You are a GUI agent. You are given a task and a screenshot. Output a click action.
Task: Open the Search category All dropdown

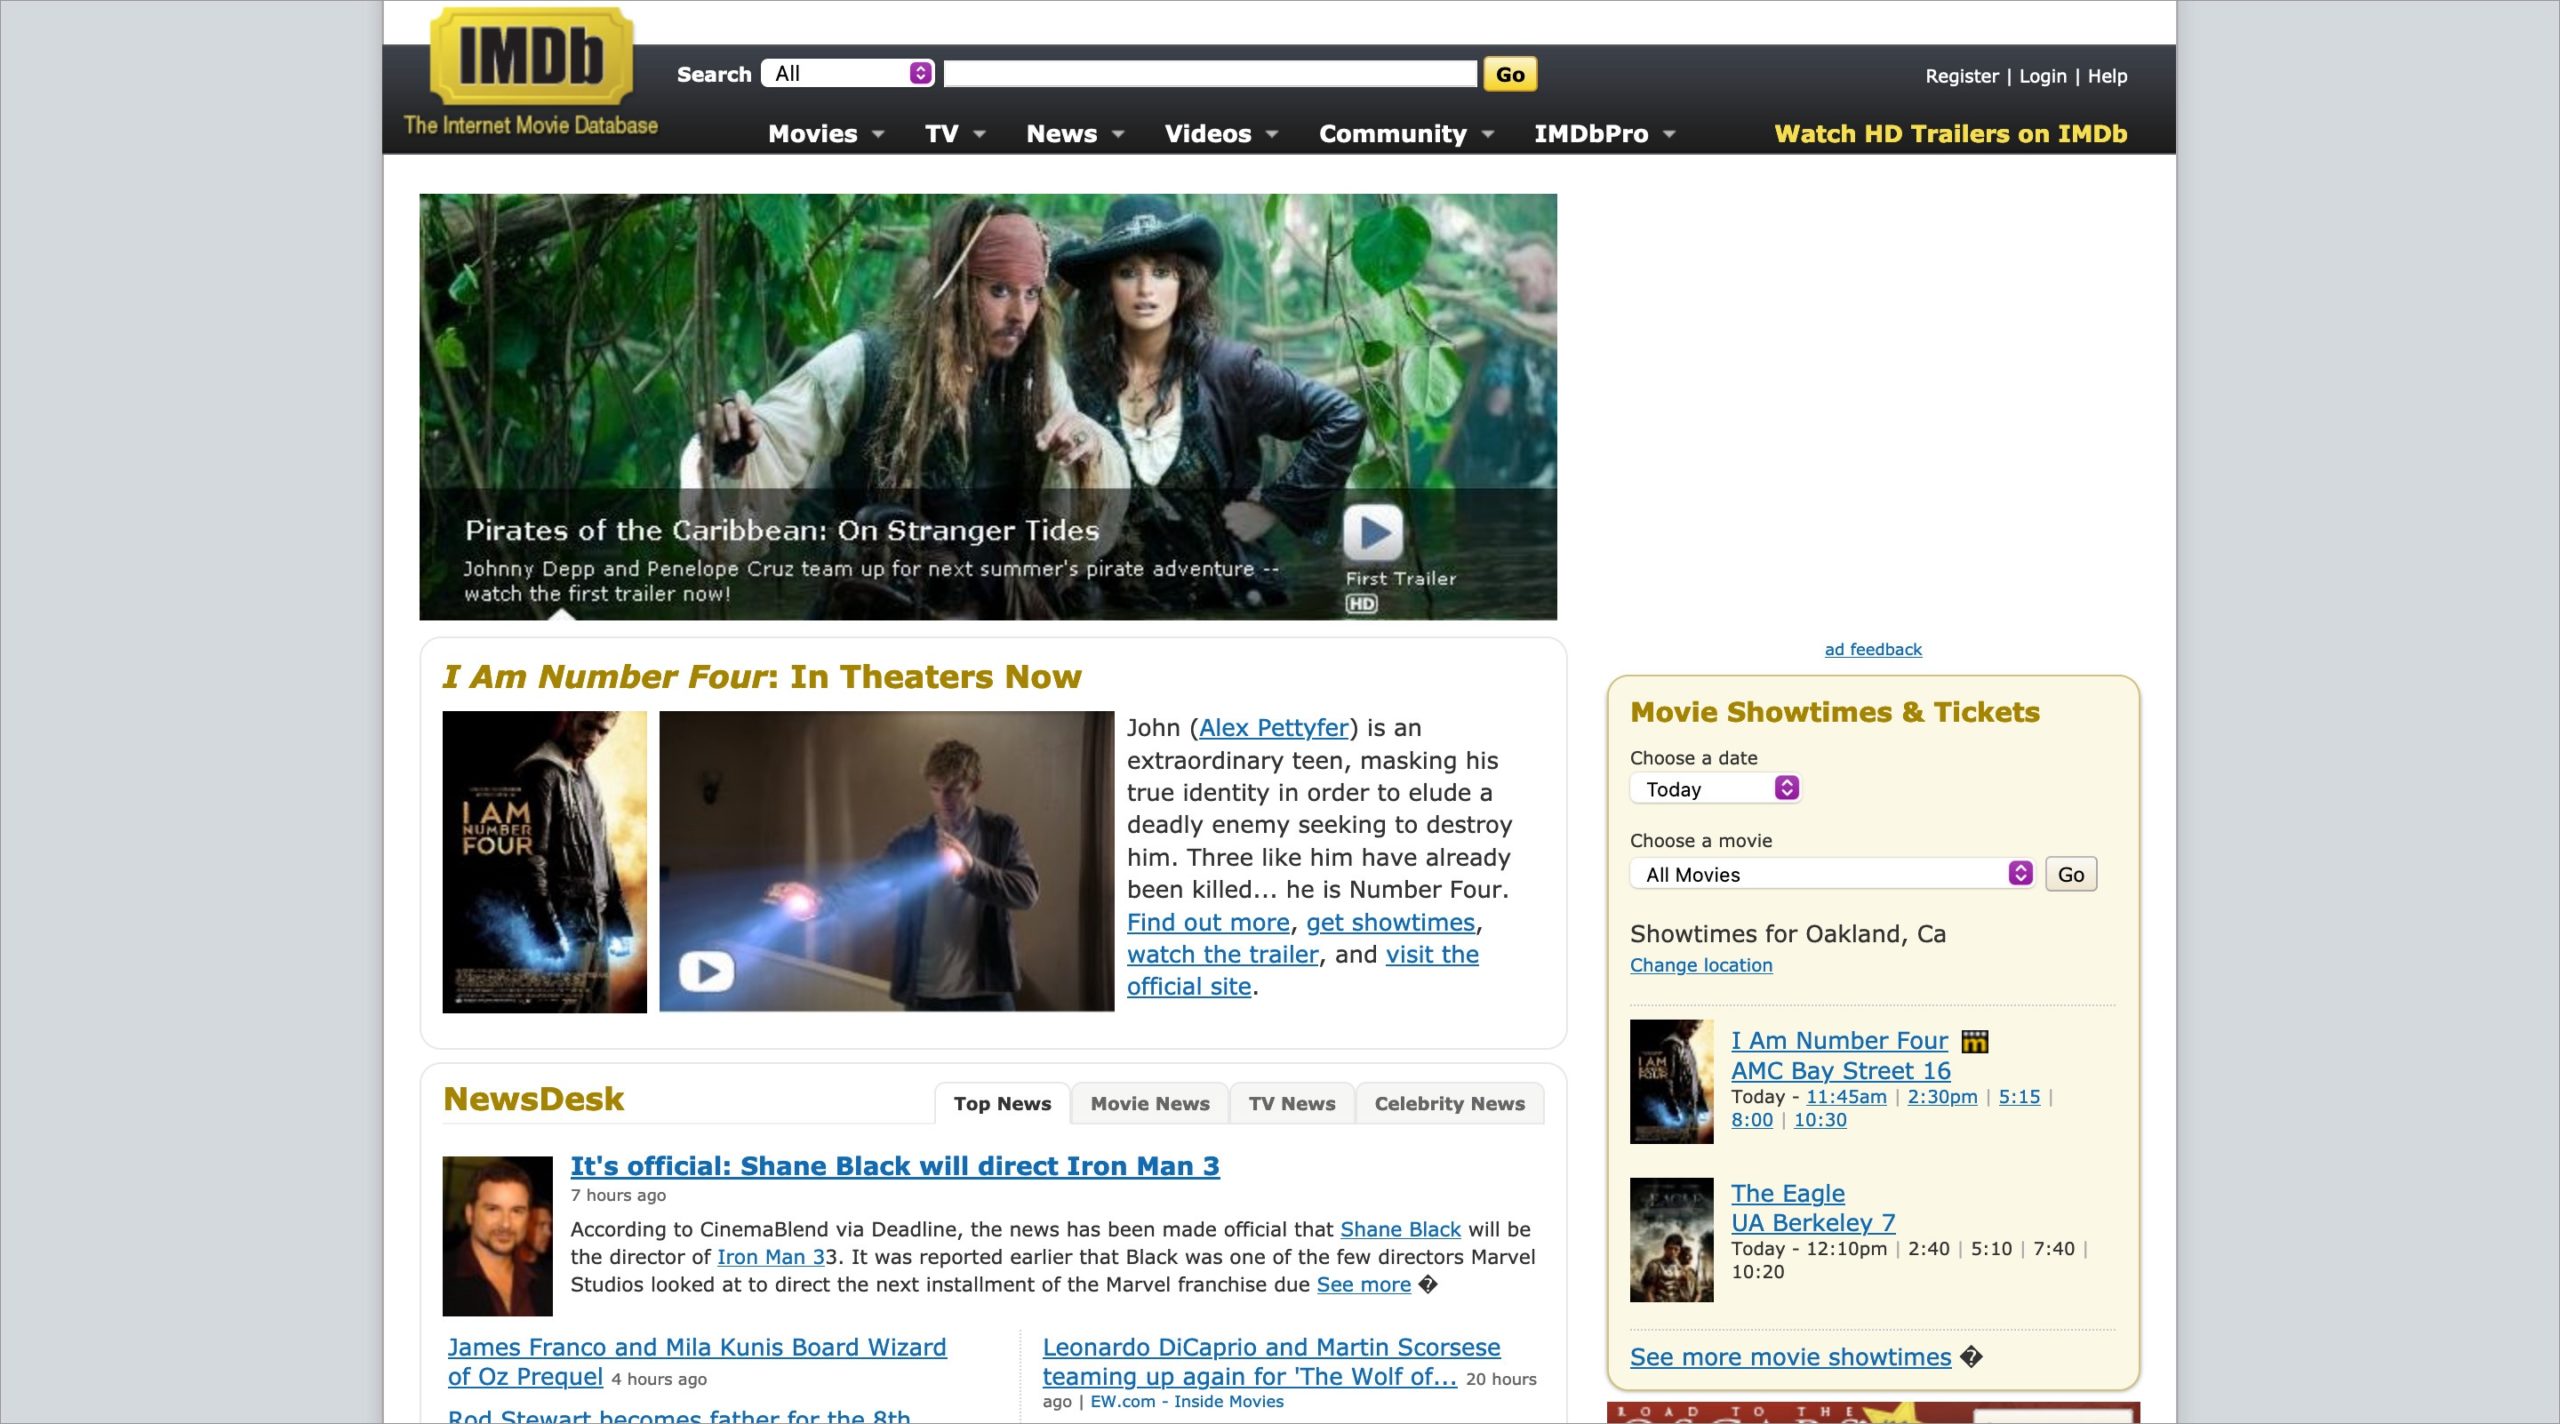point(847,73)
